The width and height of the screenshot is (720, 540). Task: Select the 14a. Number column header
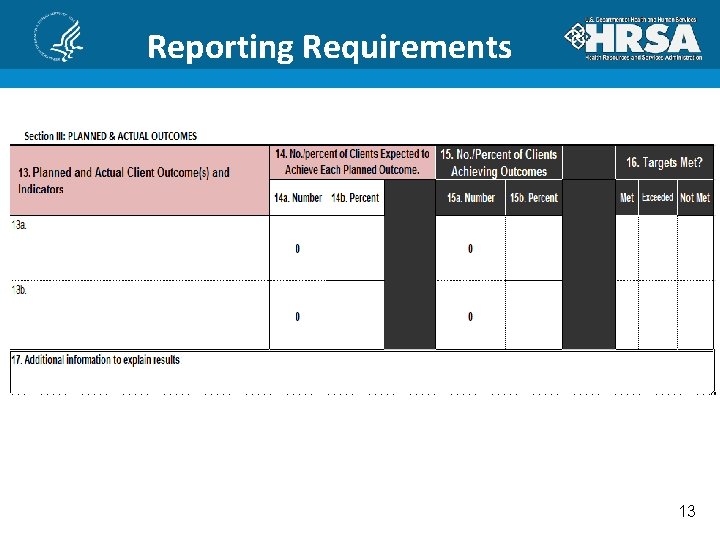click(x=298, y=198)
